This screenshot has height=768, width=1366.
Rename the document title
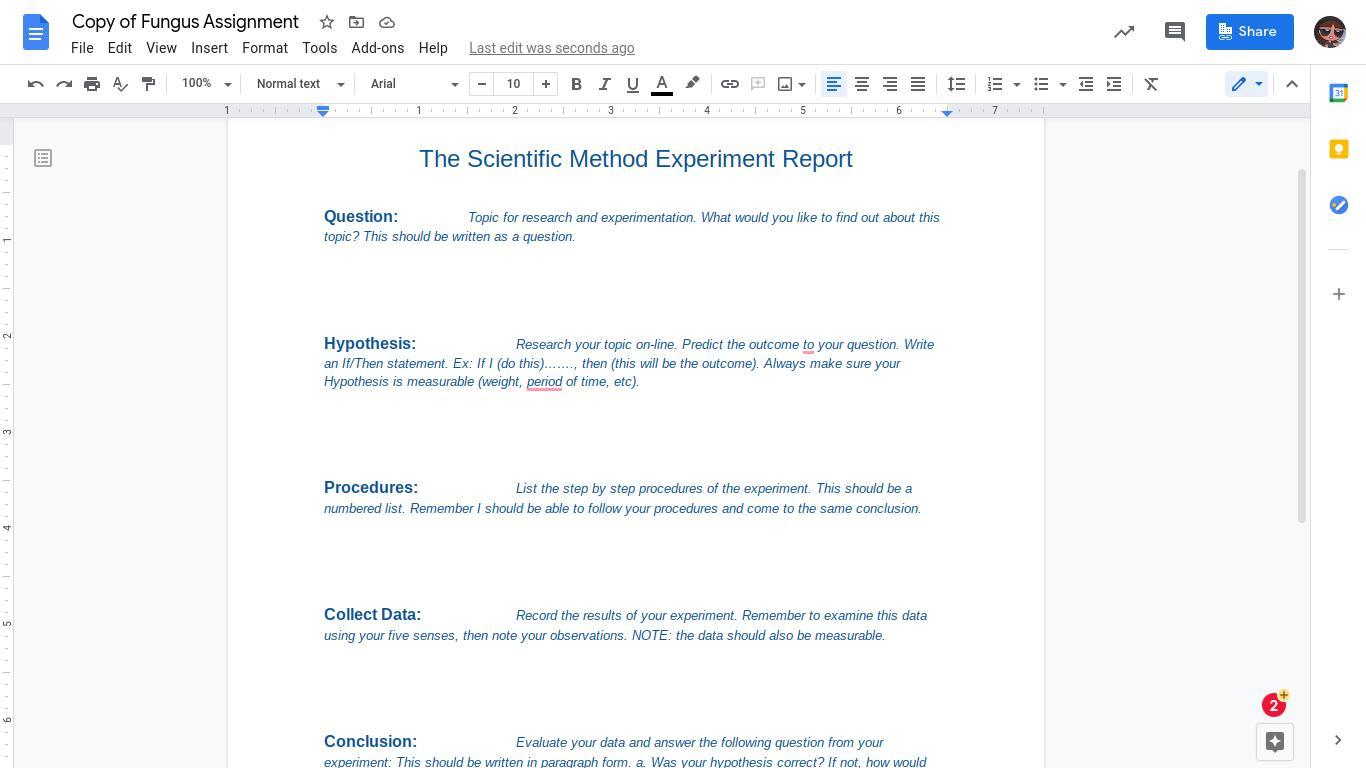(x=186, y=22)
